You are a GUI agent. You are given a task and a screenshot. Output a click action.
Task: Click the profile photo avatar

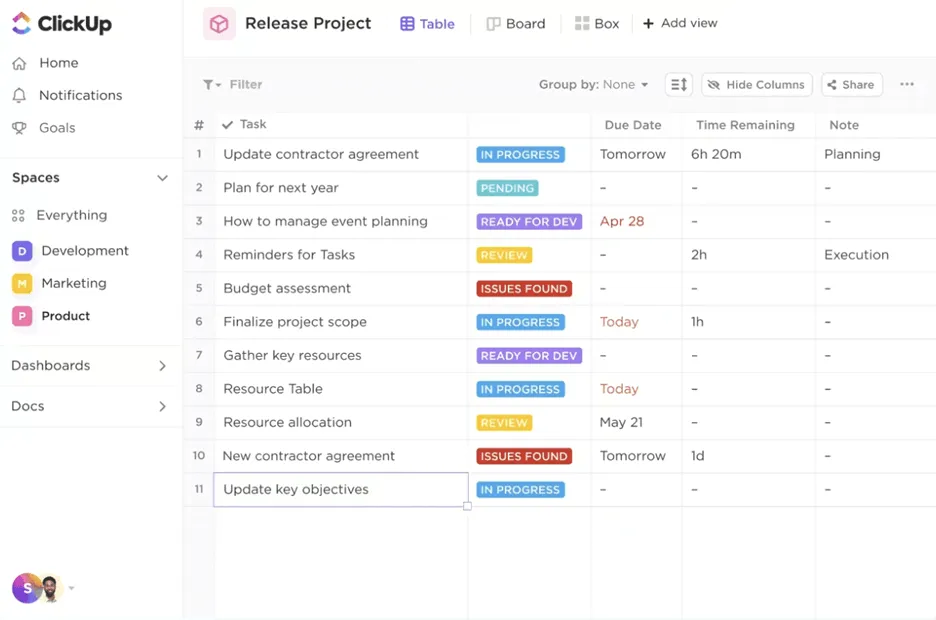click(50, 588)
